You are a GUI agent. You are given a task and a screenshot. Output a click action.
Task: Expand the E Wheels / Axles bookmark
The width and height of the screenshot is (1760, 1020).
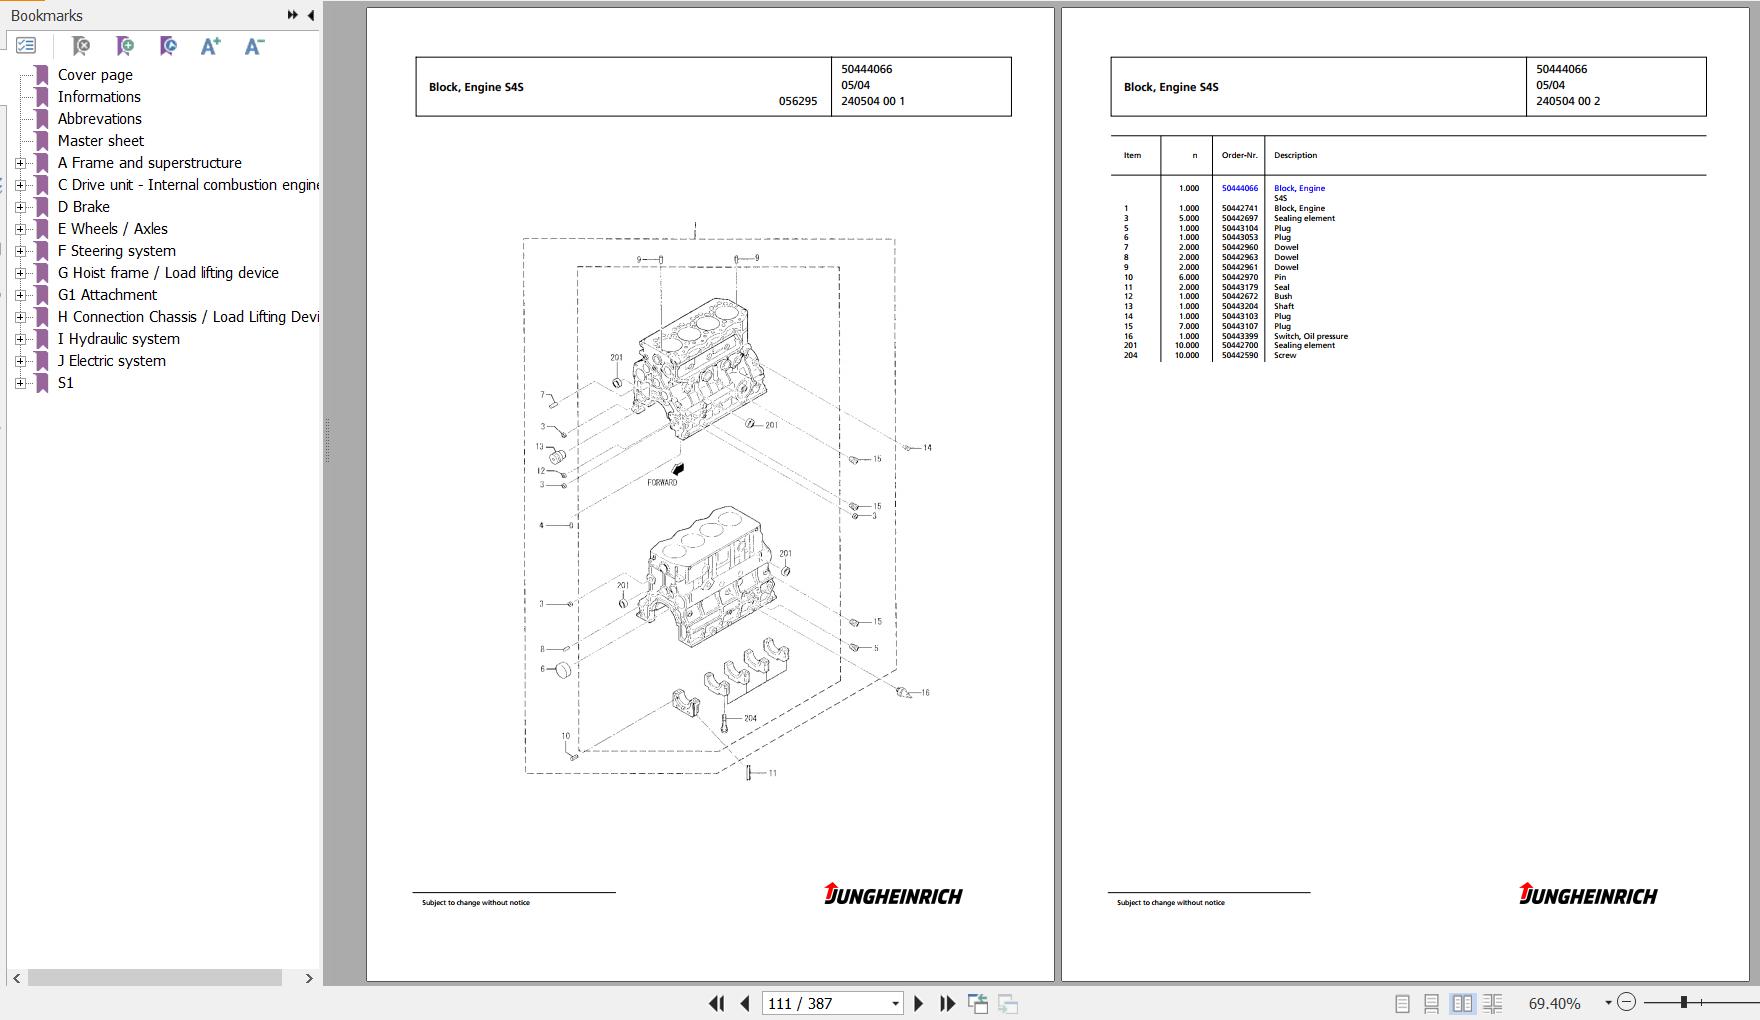point(20,229)
